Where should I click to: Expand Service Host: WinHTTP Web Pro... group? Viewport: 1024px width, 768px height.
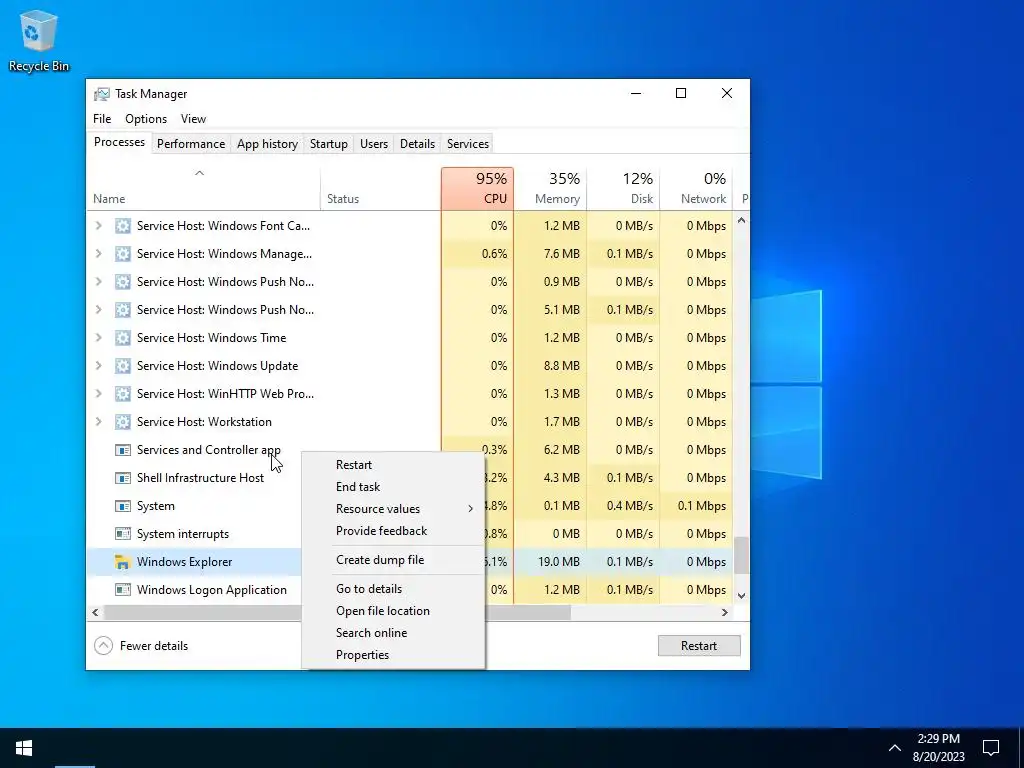pos(99,394)
